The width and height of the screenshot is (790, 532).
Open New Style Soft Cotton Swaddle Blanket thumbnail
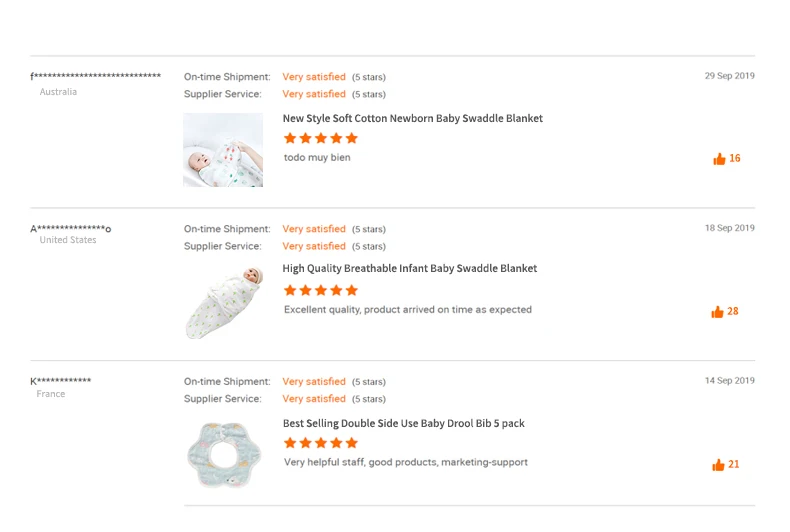point(223,150)
